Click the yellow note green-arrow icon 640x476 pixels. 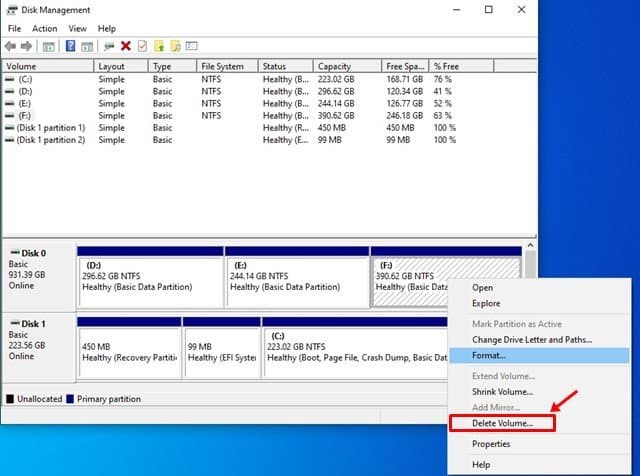click(159, 46)
